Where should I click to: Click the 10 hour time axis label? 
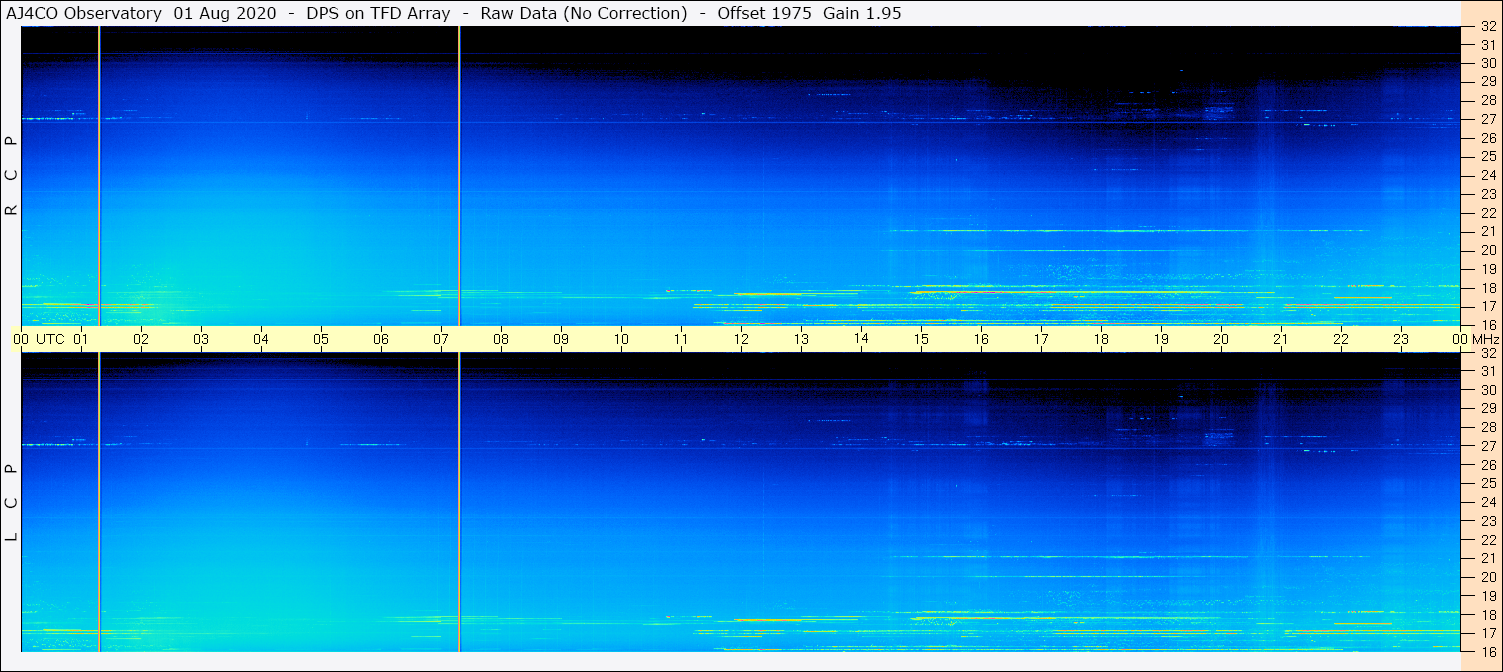pos(621,339)
